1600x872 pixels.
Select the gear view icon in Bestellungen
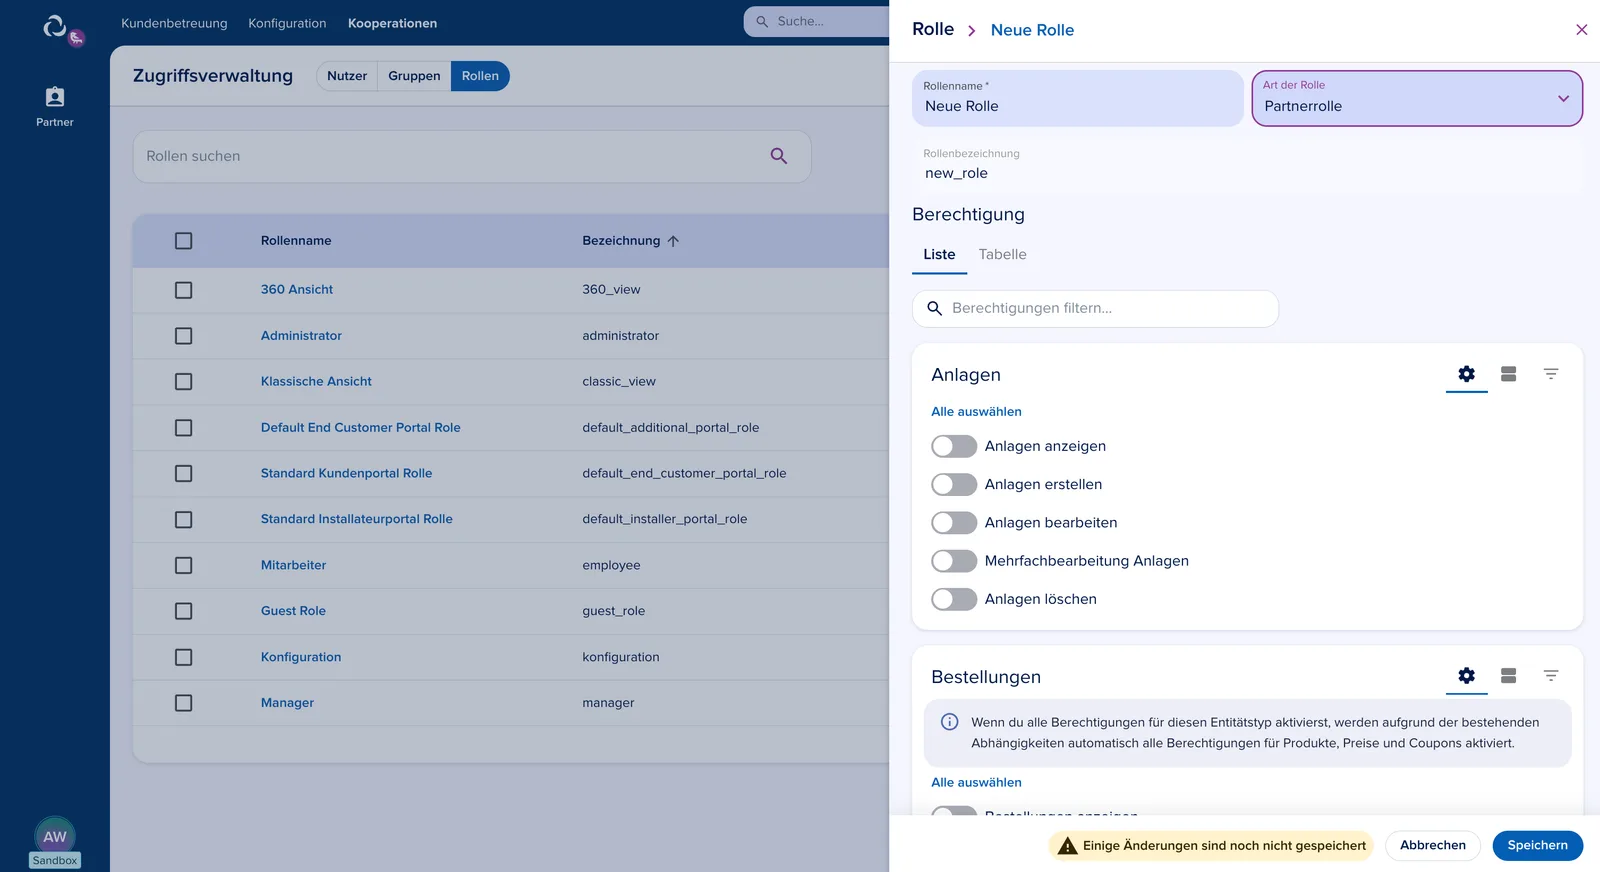pyautogui.click(x=1466, y=676)
